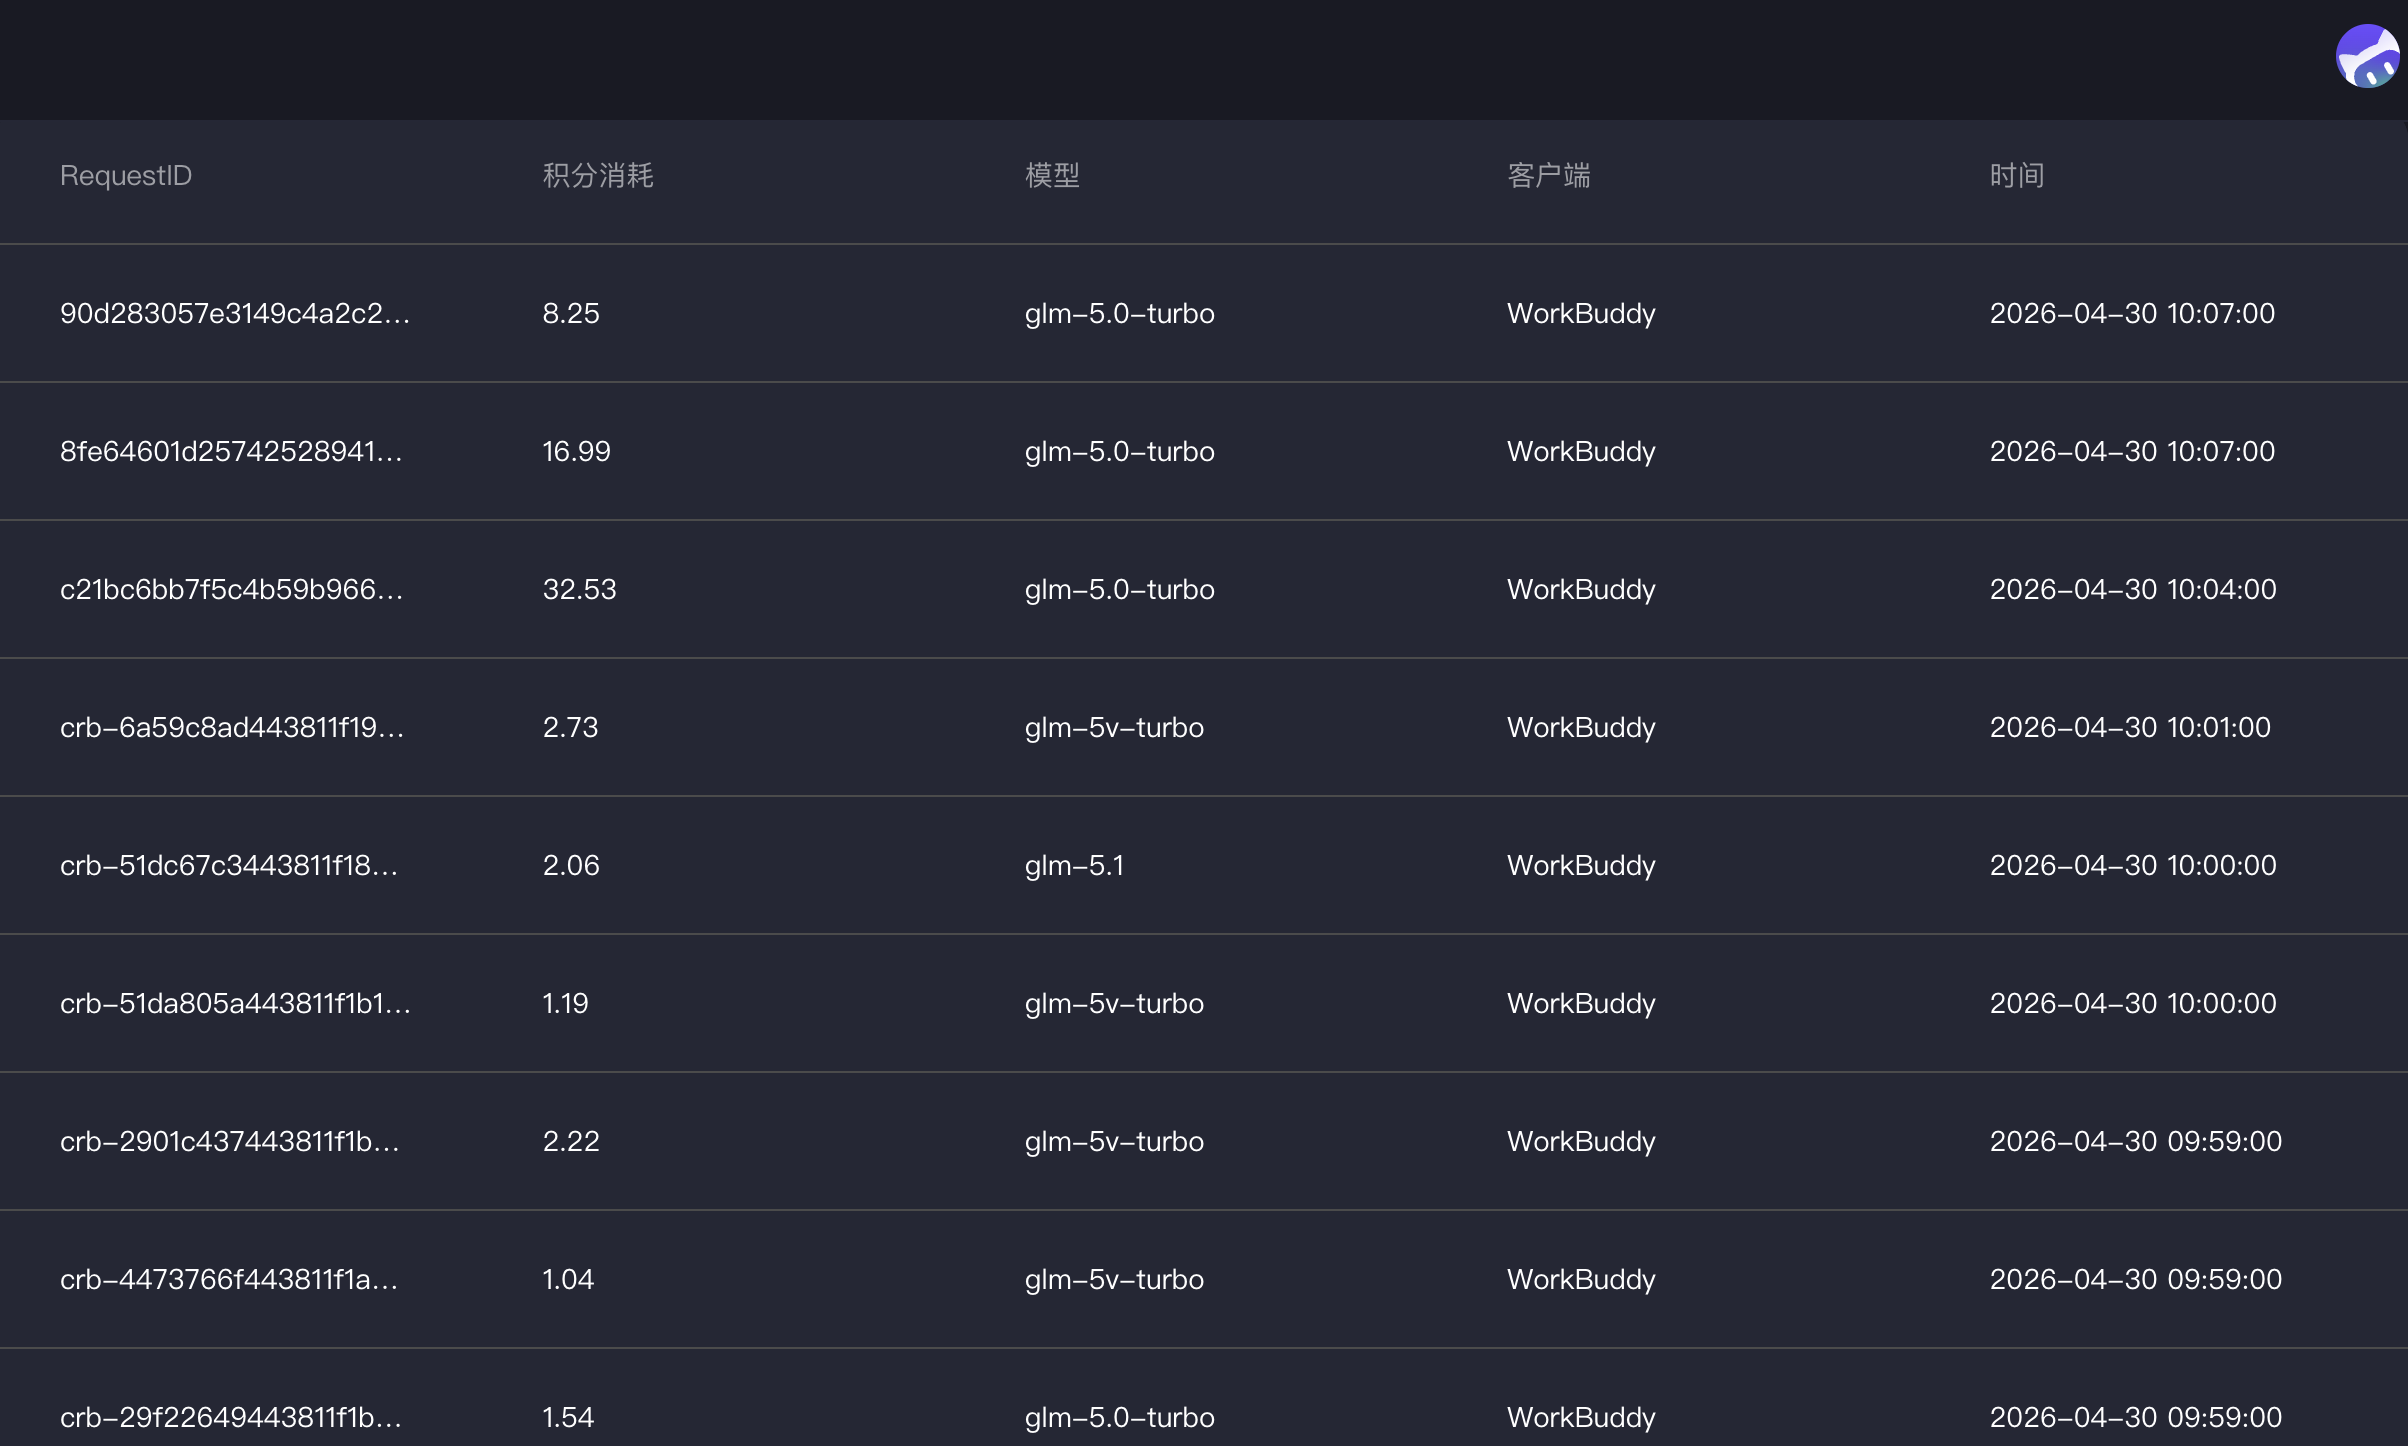Screen dimensions: 2408x1446
Task: Open the user avatar icon in the corner
Action: 2367,57
